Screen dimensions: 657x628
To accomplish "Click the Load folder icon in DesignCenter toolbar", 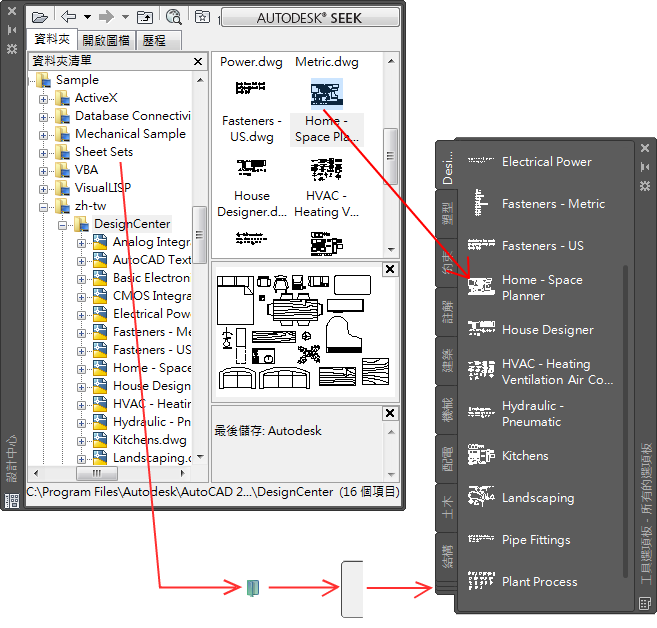I will (x=40, y=18).
